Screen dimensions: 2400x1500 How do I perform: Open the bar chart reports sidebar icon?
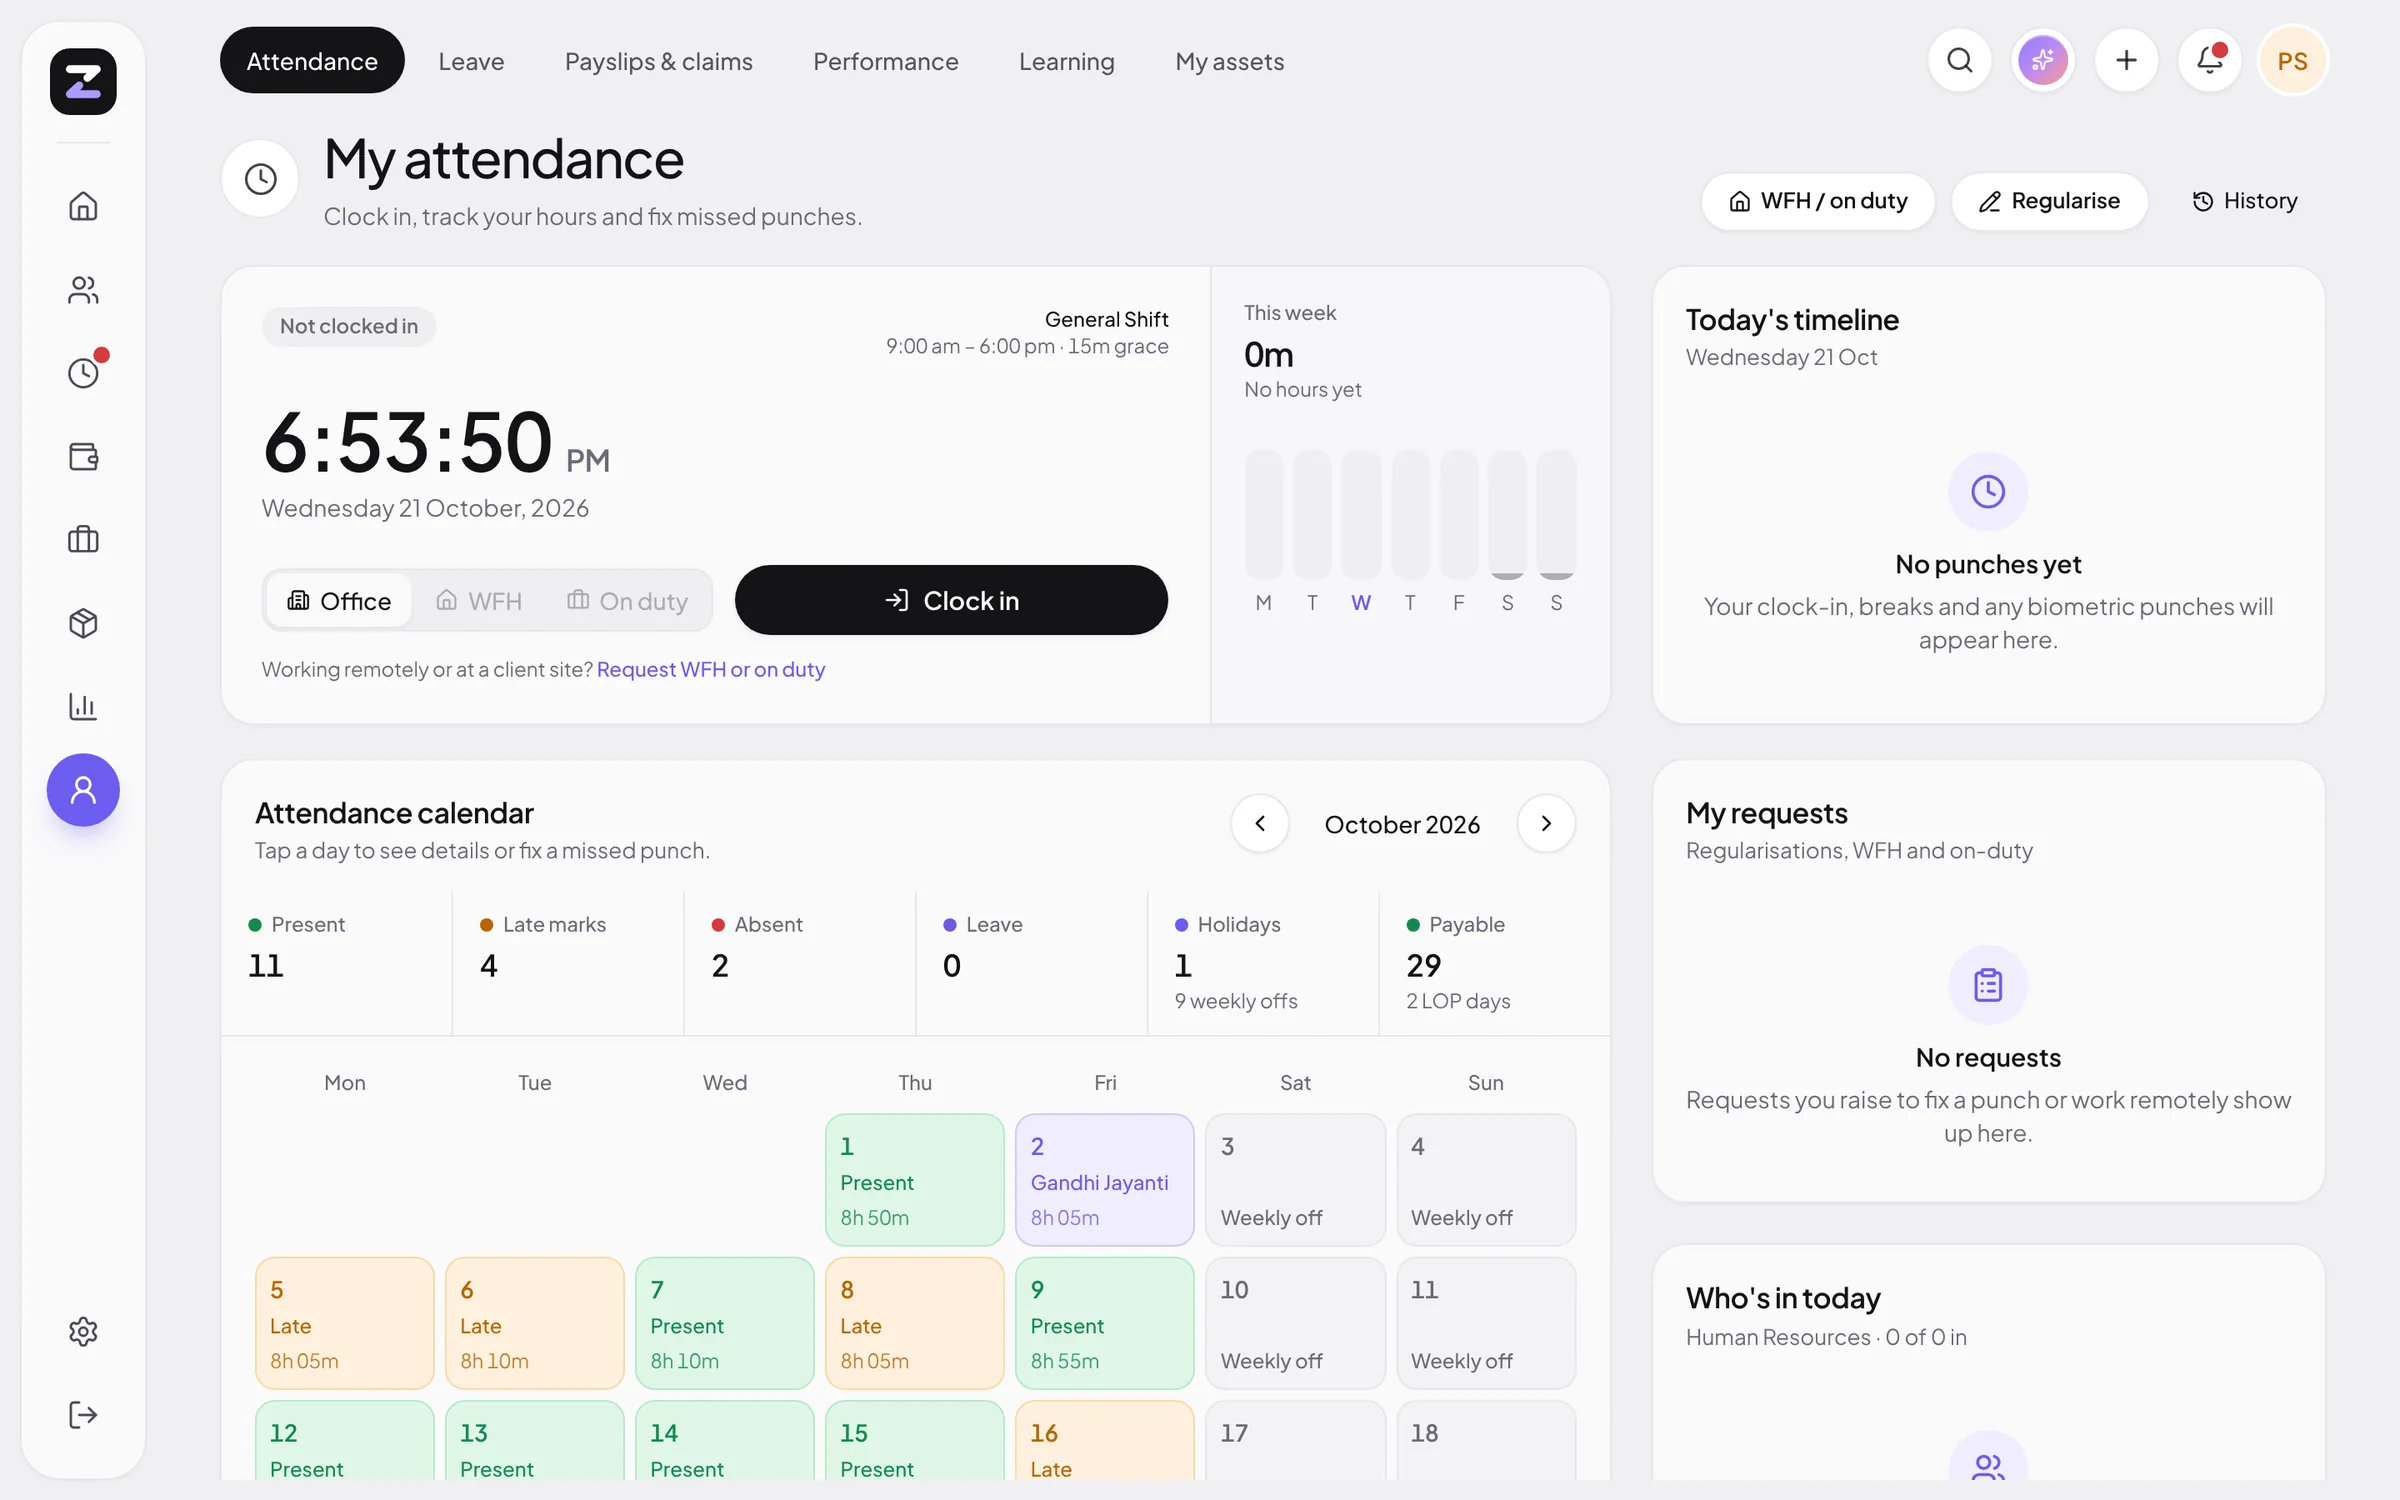[x=83, y=706]
